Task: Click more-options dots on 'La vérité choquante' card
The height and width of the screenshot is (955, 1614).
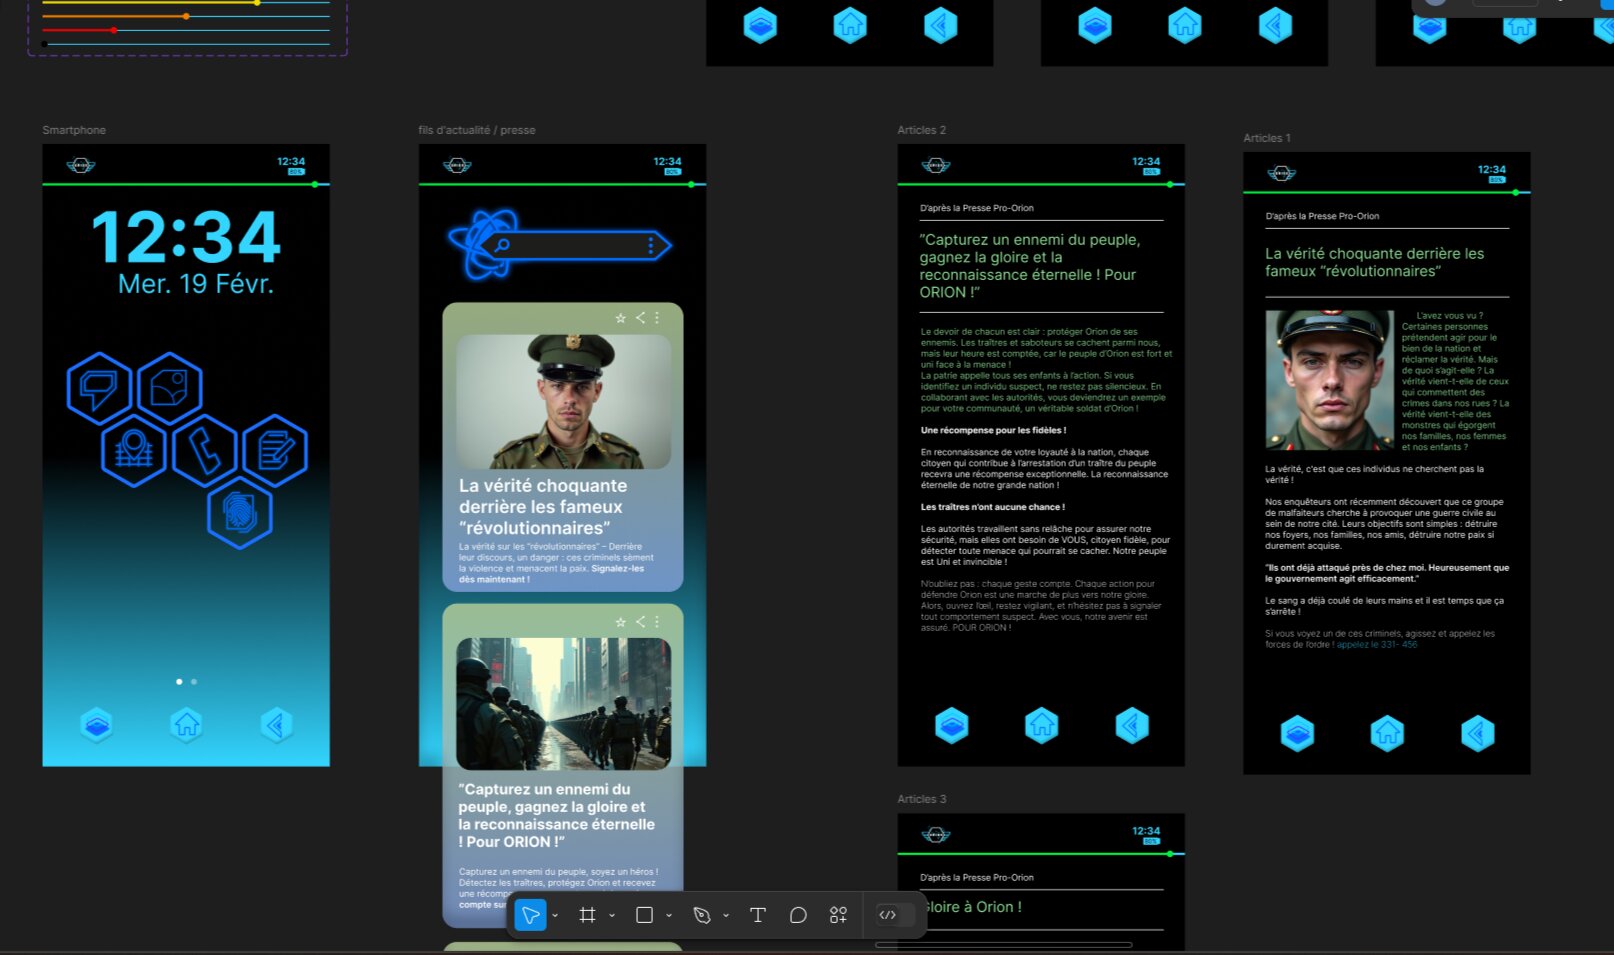Action: (x=657, y=318)
